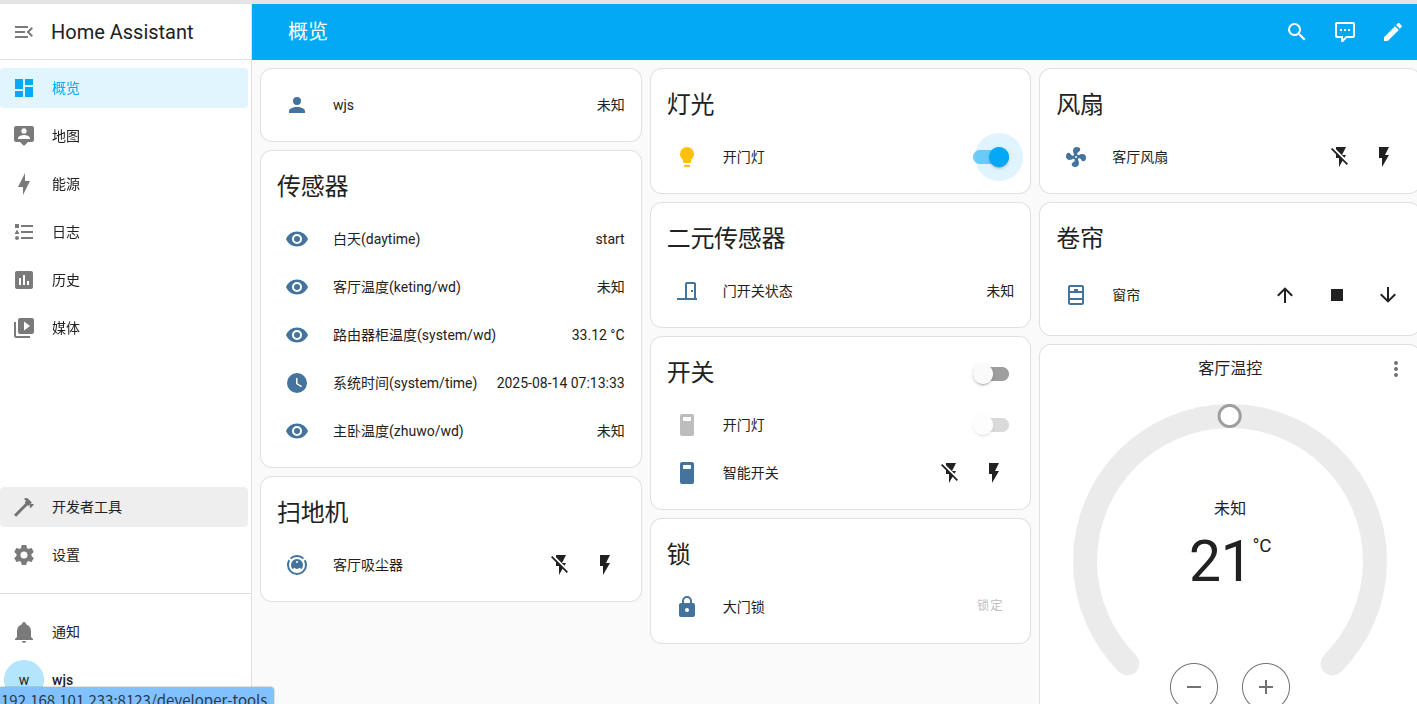Click the 客厅温控 card title
Screen dimensions: 1417x704
1230,368
